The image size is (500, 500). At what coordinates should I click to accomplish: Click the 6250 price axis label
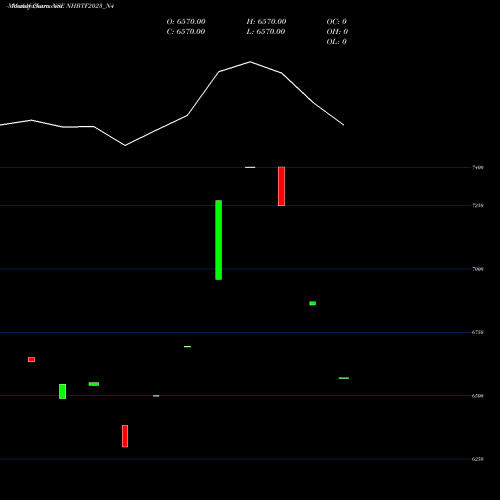point(478,459)
